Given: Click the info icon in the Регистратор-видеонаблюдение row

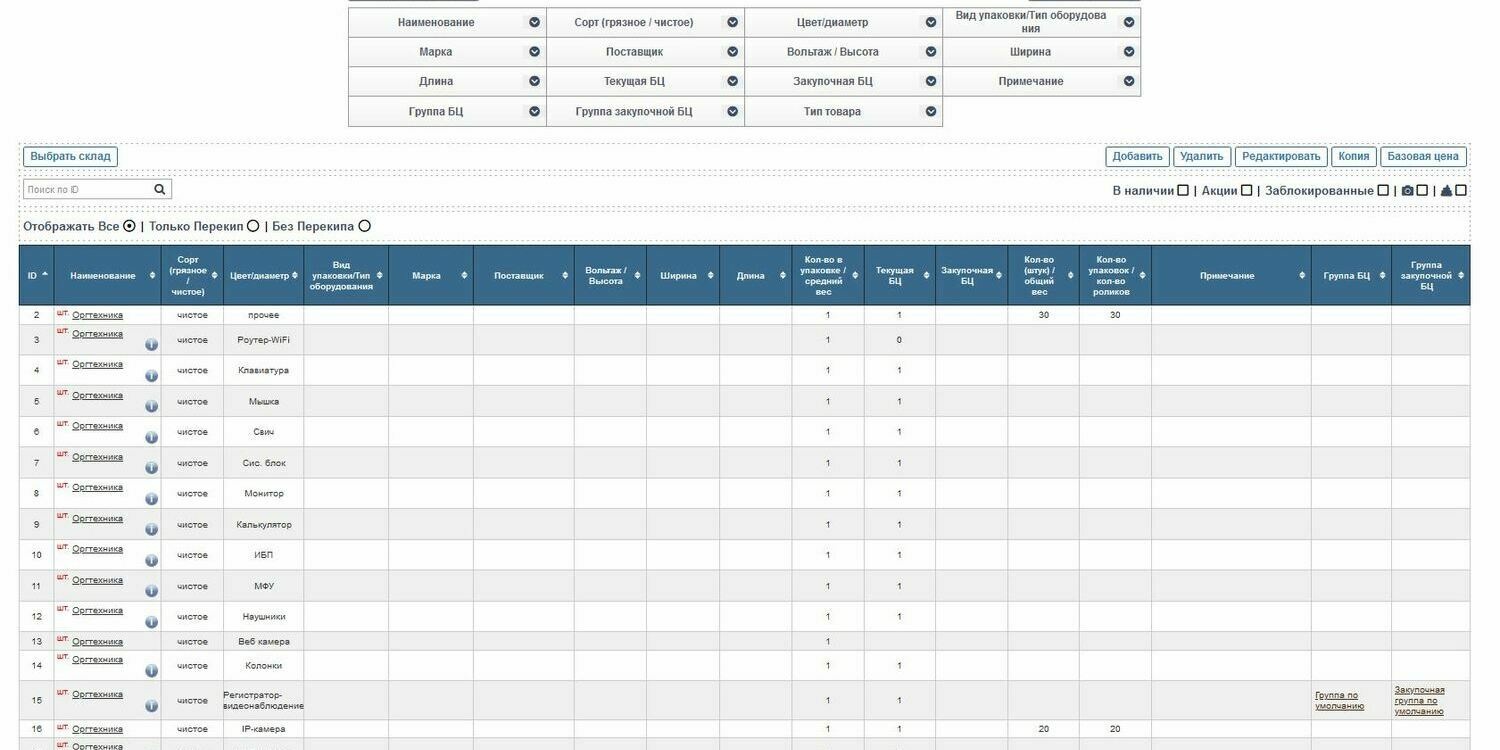Looking at the screenshot, I should pyautogui.click(x=151, y=706).
